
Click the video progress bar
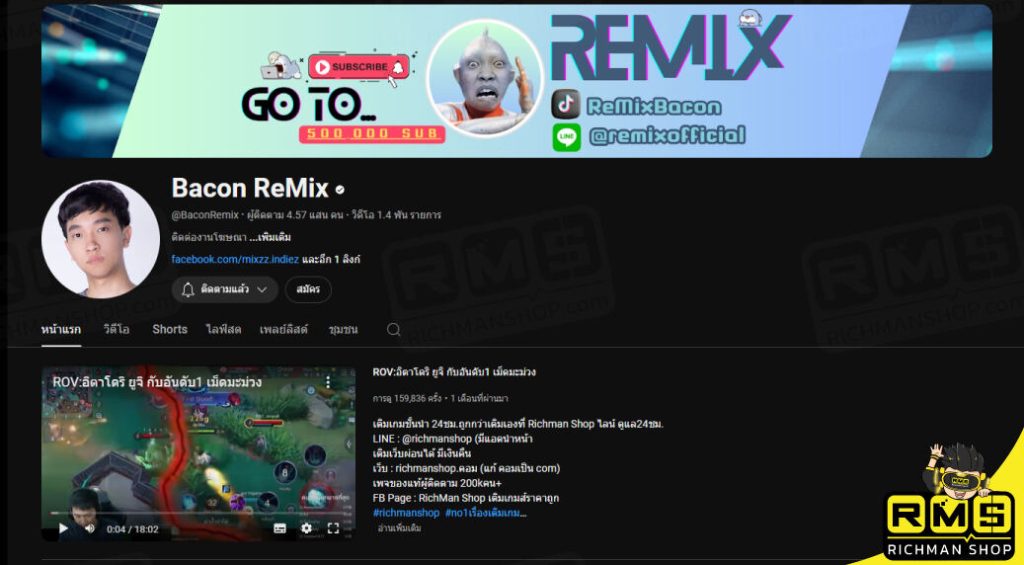click(198, 514)
